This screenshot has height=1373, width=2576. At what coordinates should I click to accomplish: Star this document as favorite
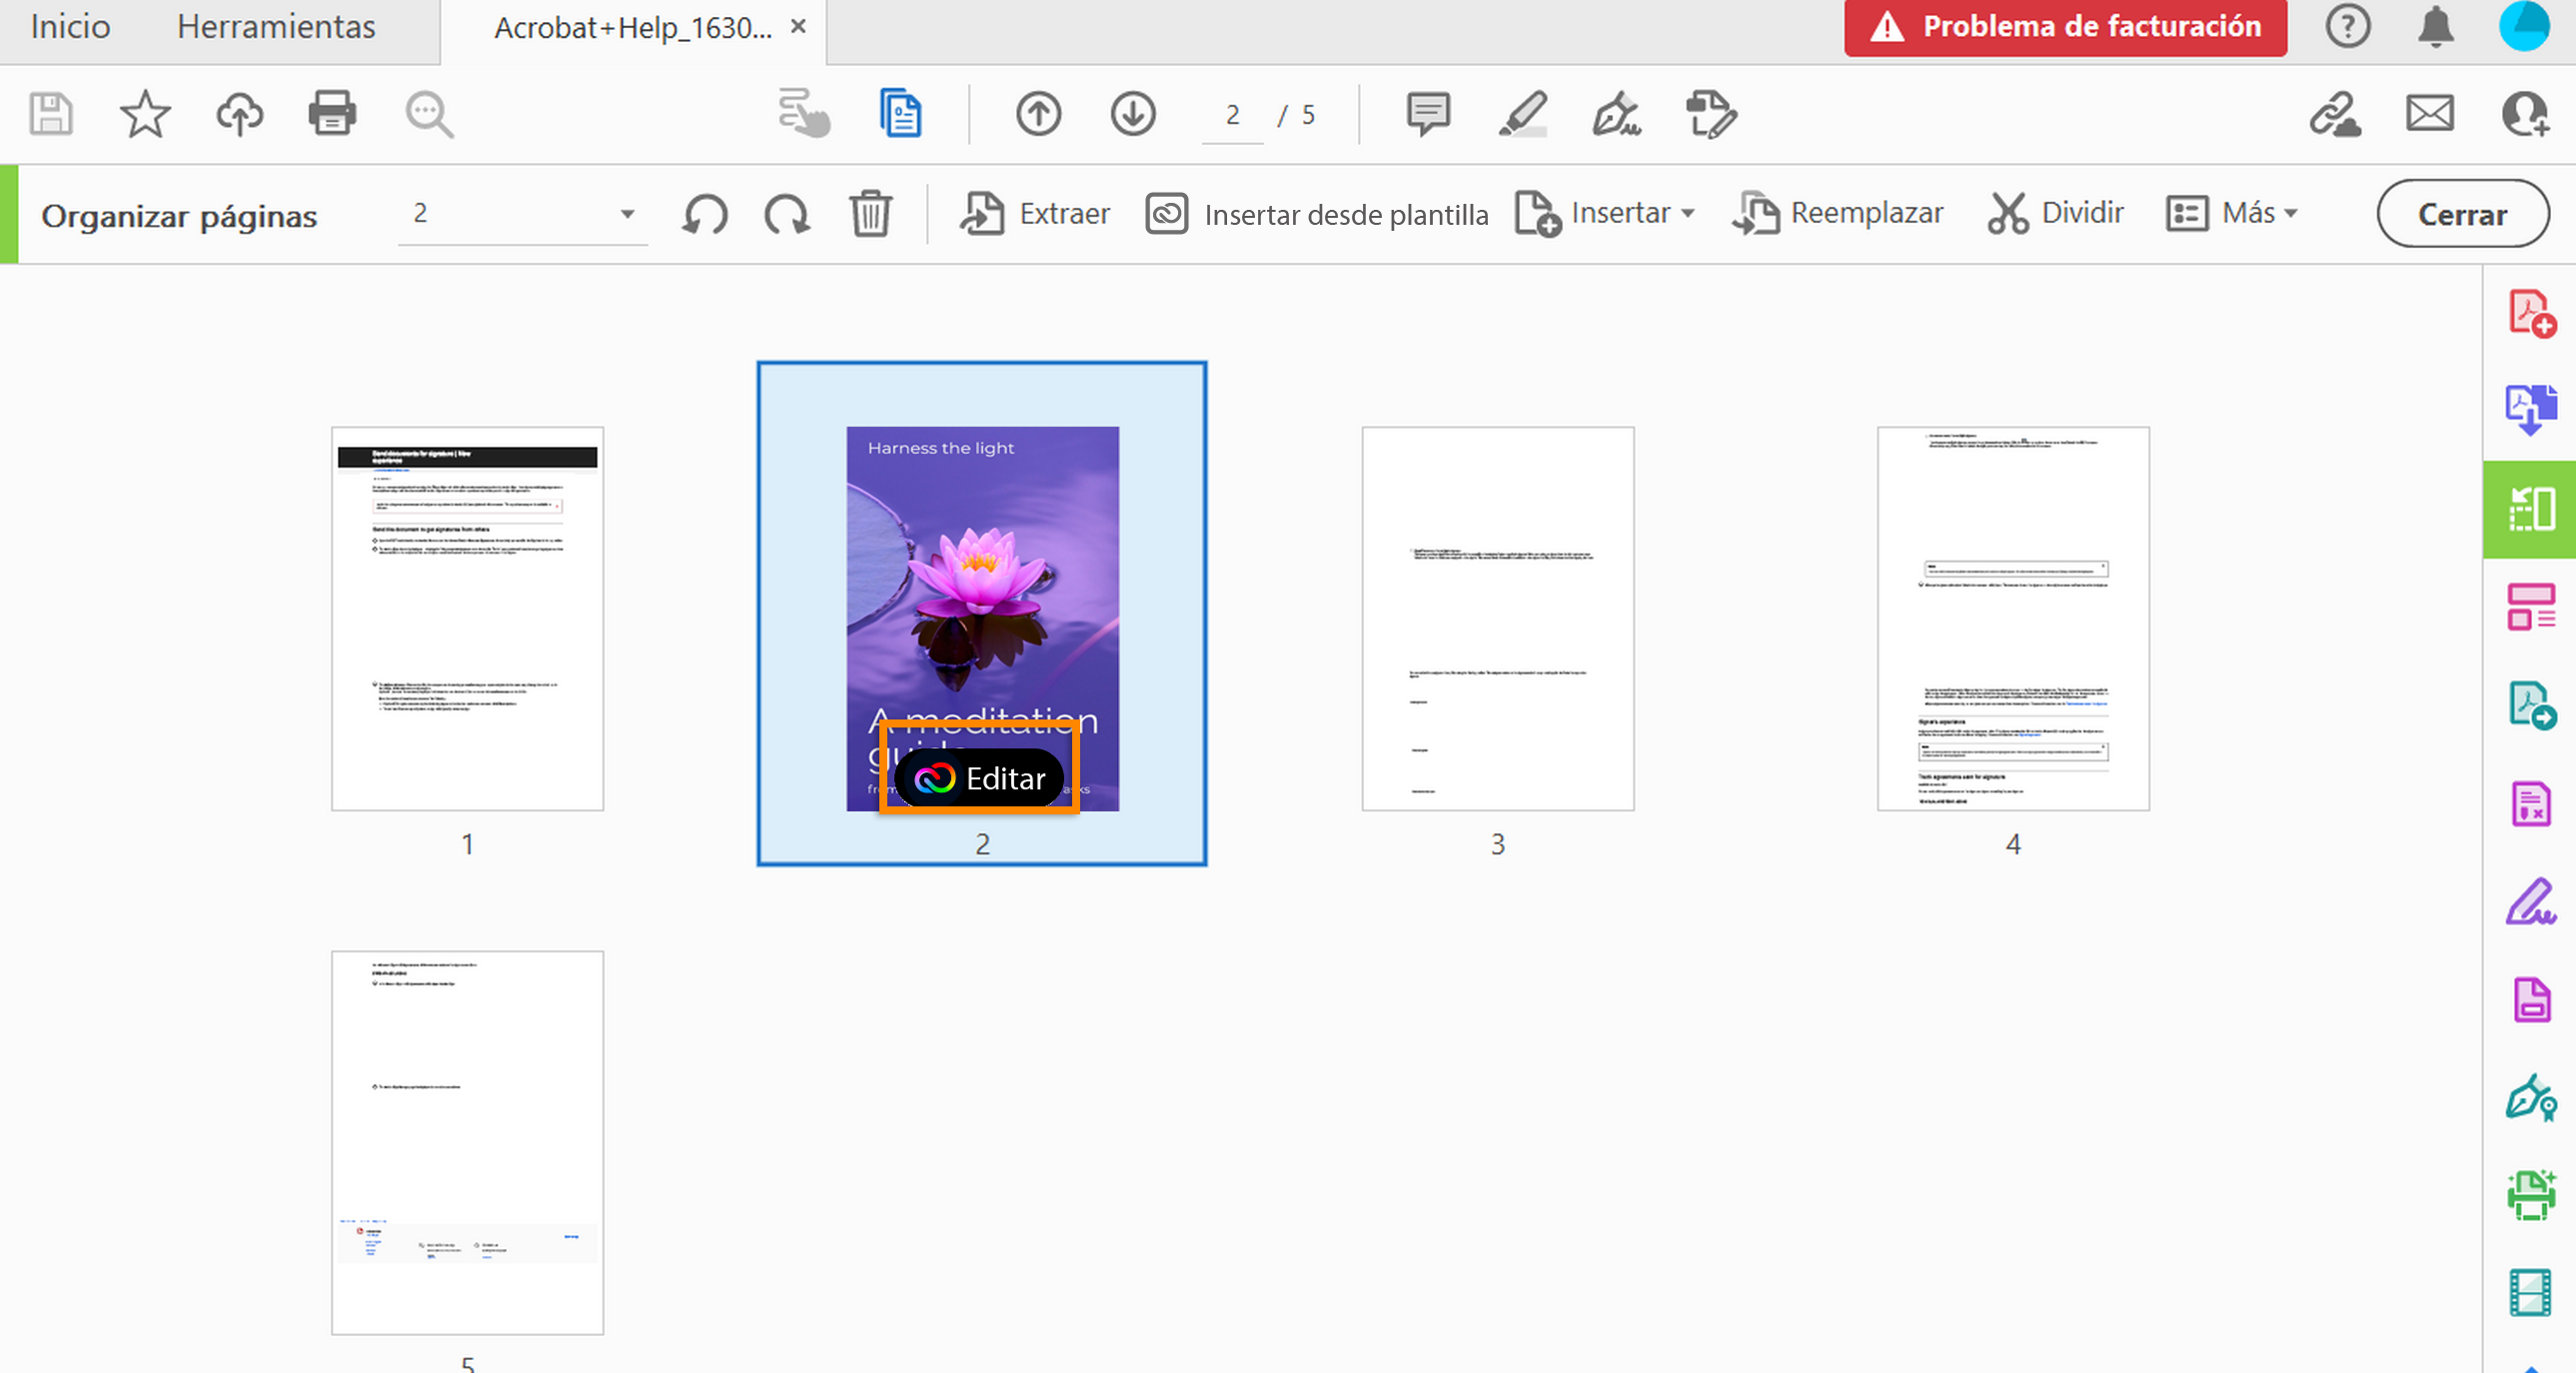[145, 113]
